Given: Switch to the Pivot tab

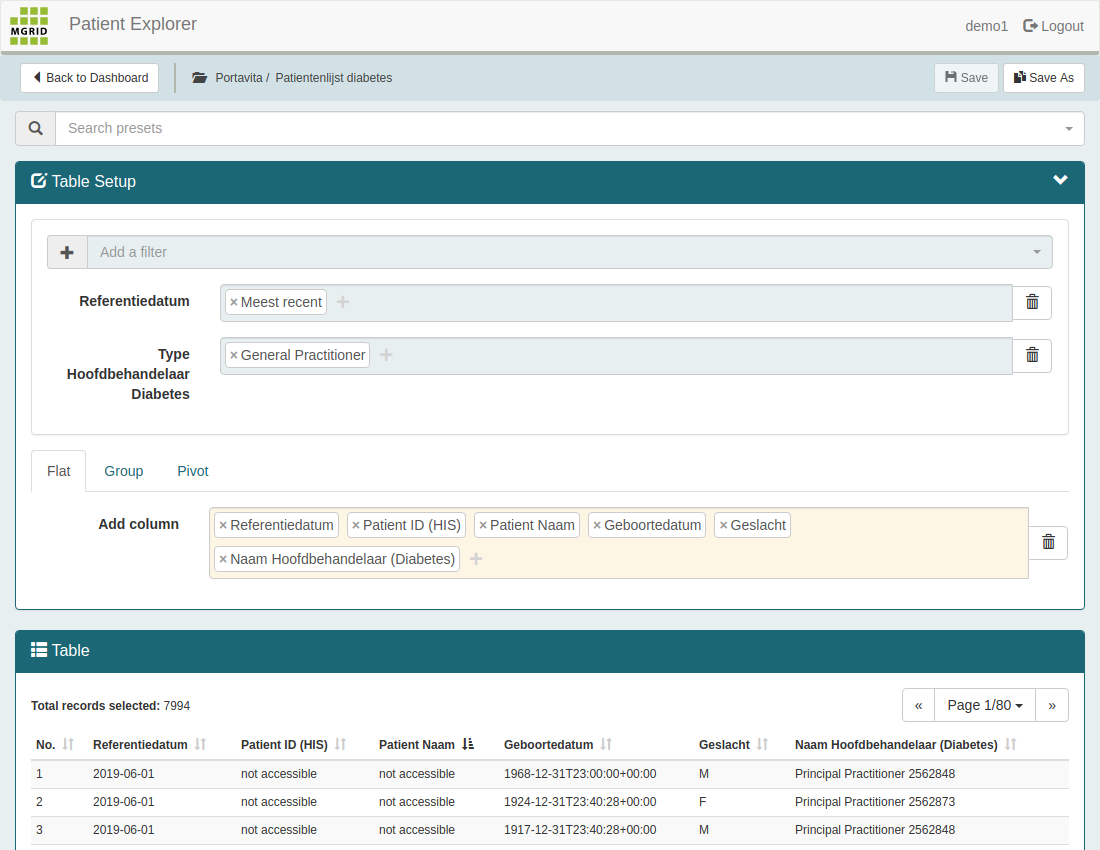Looking at the screenshot, I should [193, 471].
